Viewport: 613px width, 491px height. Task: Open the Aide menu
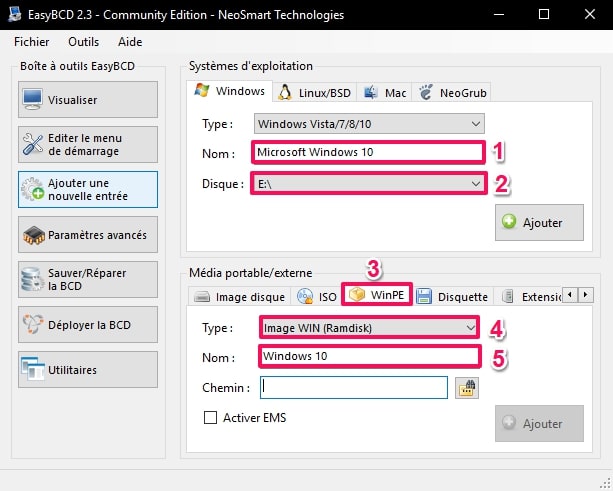[x=130, y=42]
